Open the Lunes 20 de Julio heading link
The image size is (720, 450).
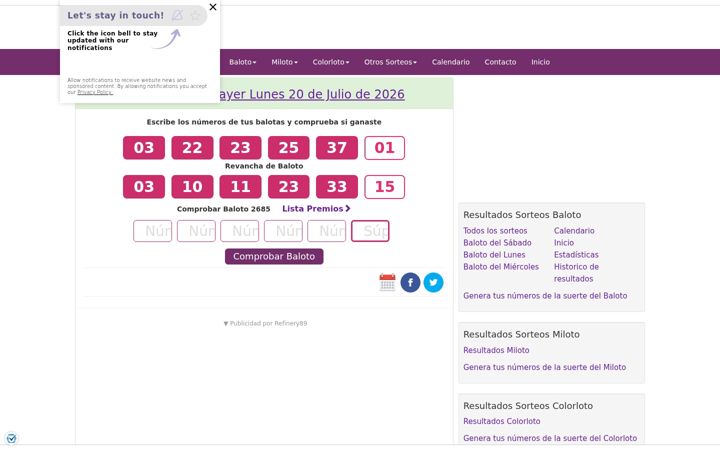tap(310, 94)
